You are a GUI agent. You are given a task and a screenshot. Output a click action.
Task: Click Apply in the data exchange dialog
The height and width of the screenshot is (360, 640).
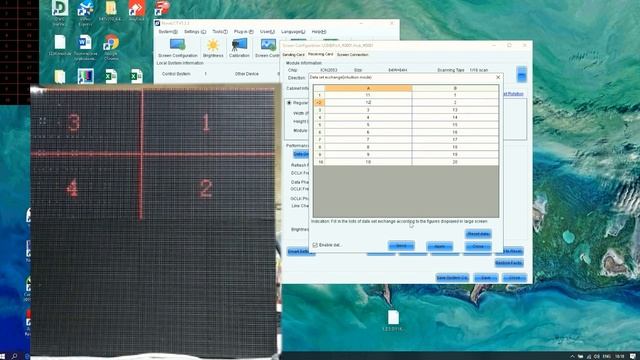click(x=440, y=247)
